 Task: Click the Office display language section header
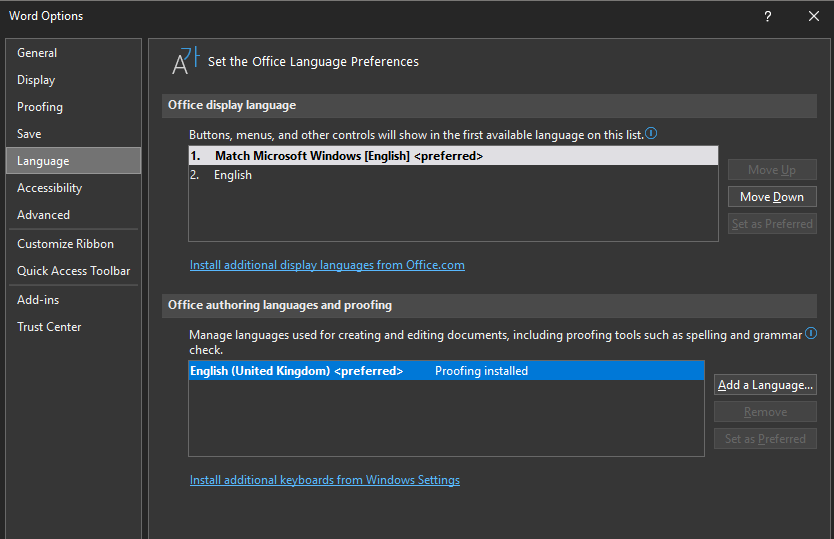point(489,105)
